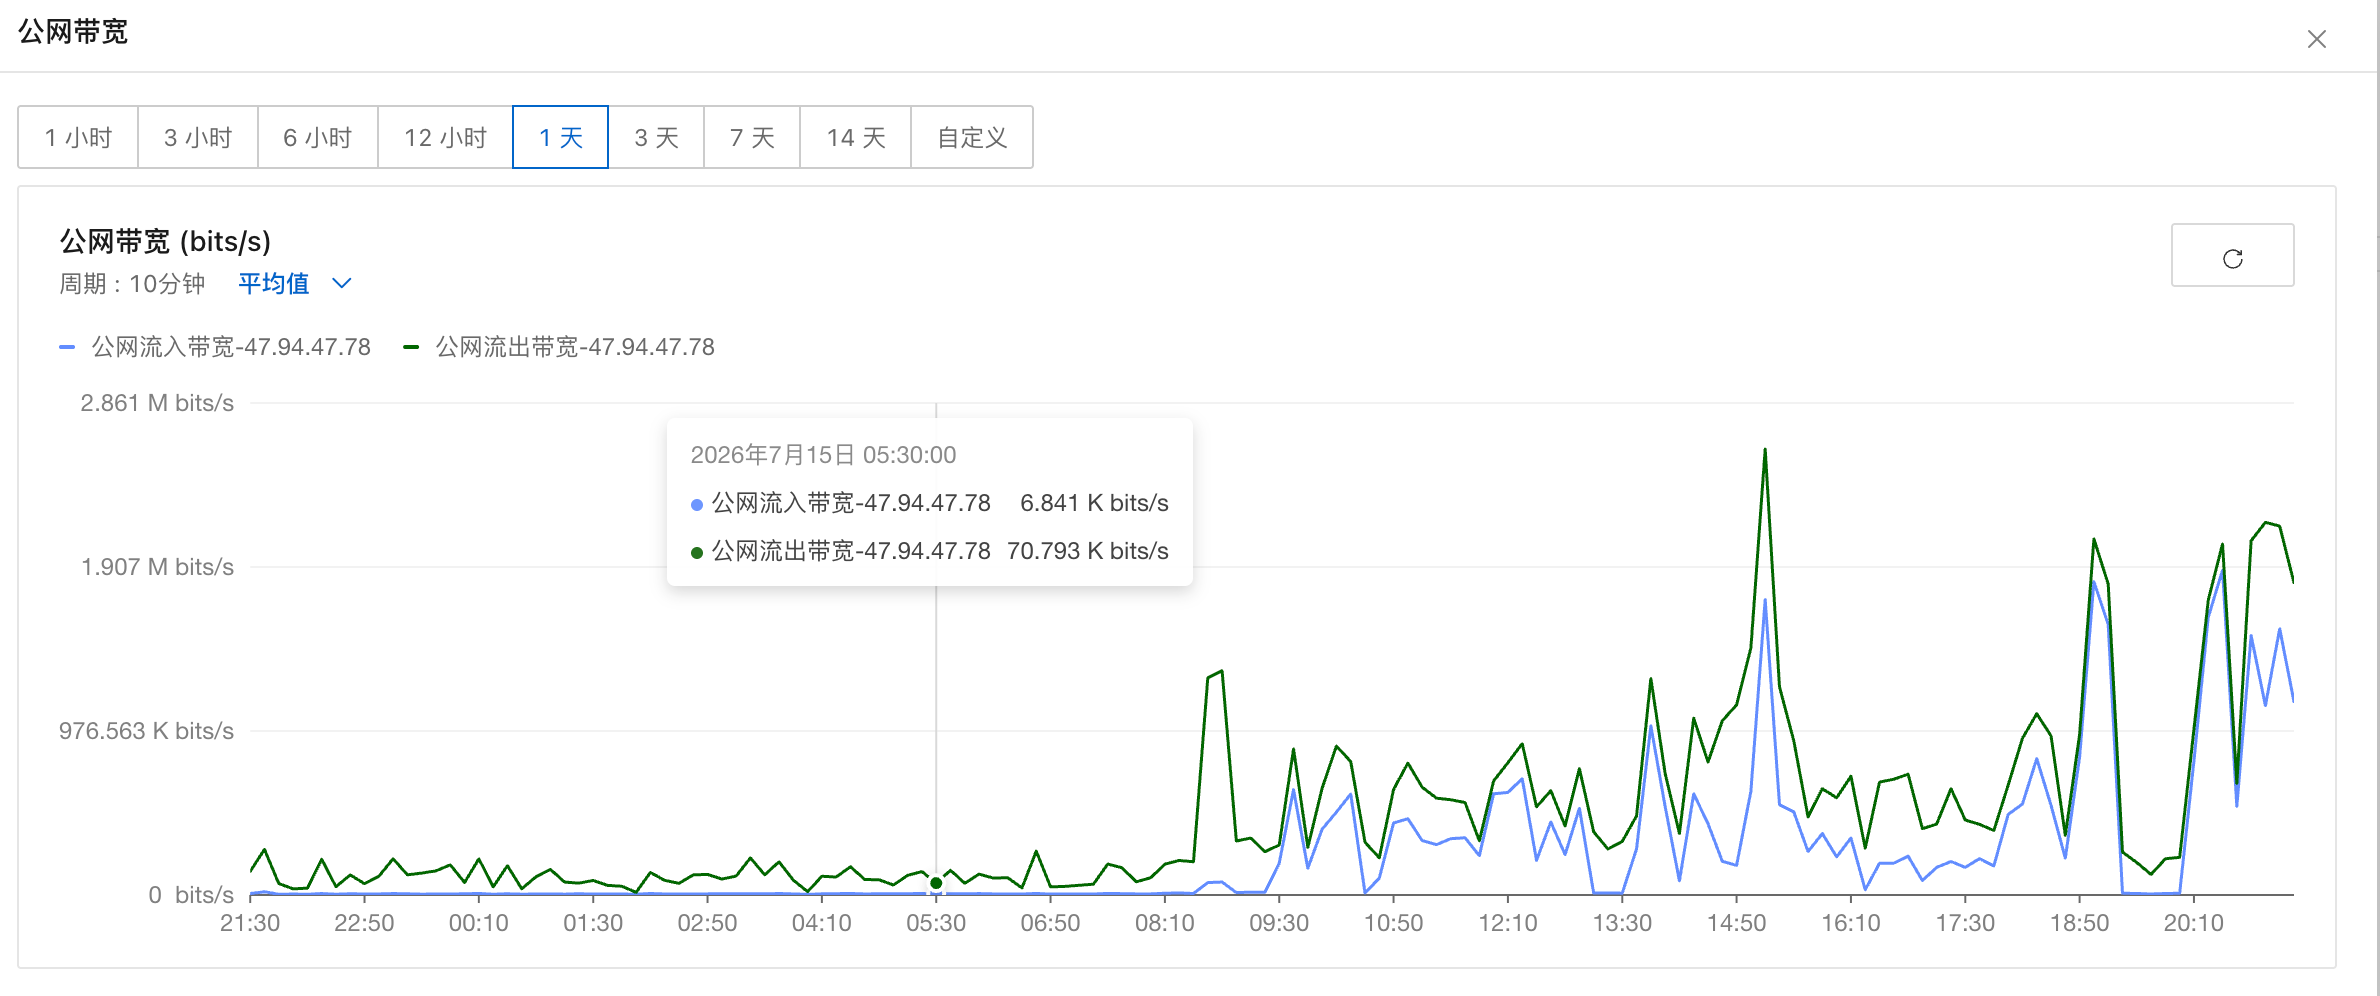Expand the chevron next to 平均值
Viewport: 2380px width, 996px height.
click(342, 284)
